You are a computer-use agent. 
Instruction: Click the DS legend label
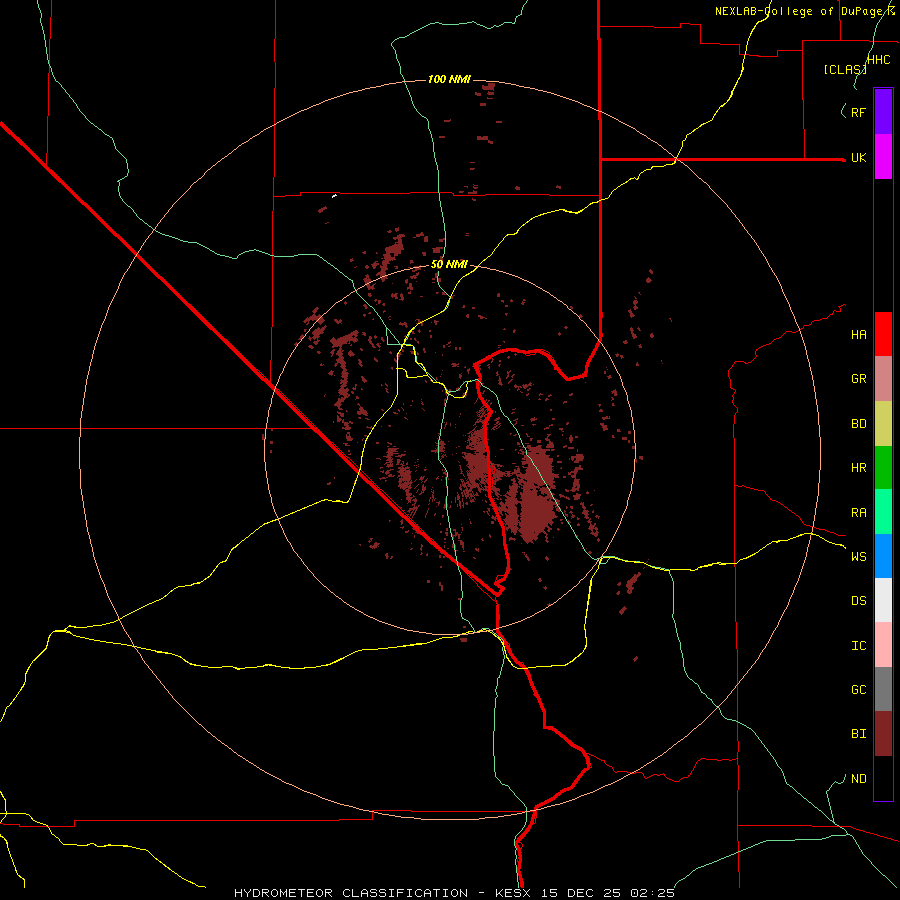[x=858, y=601]
